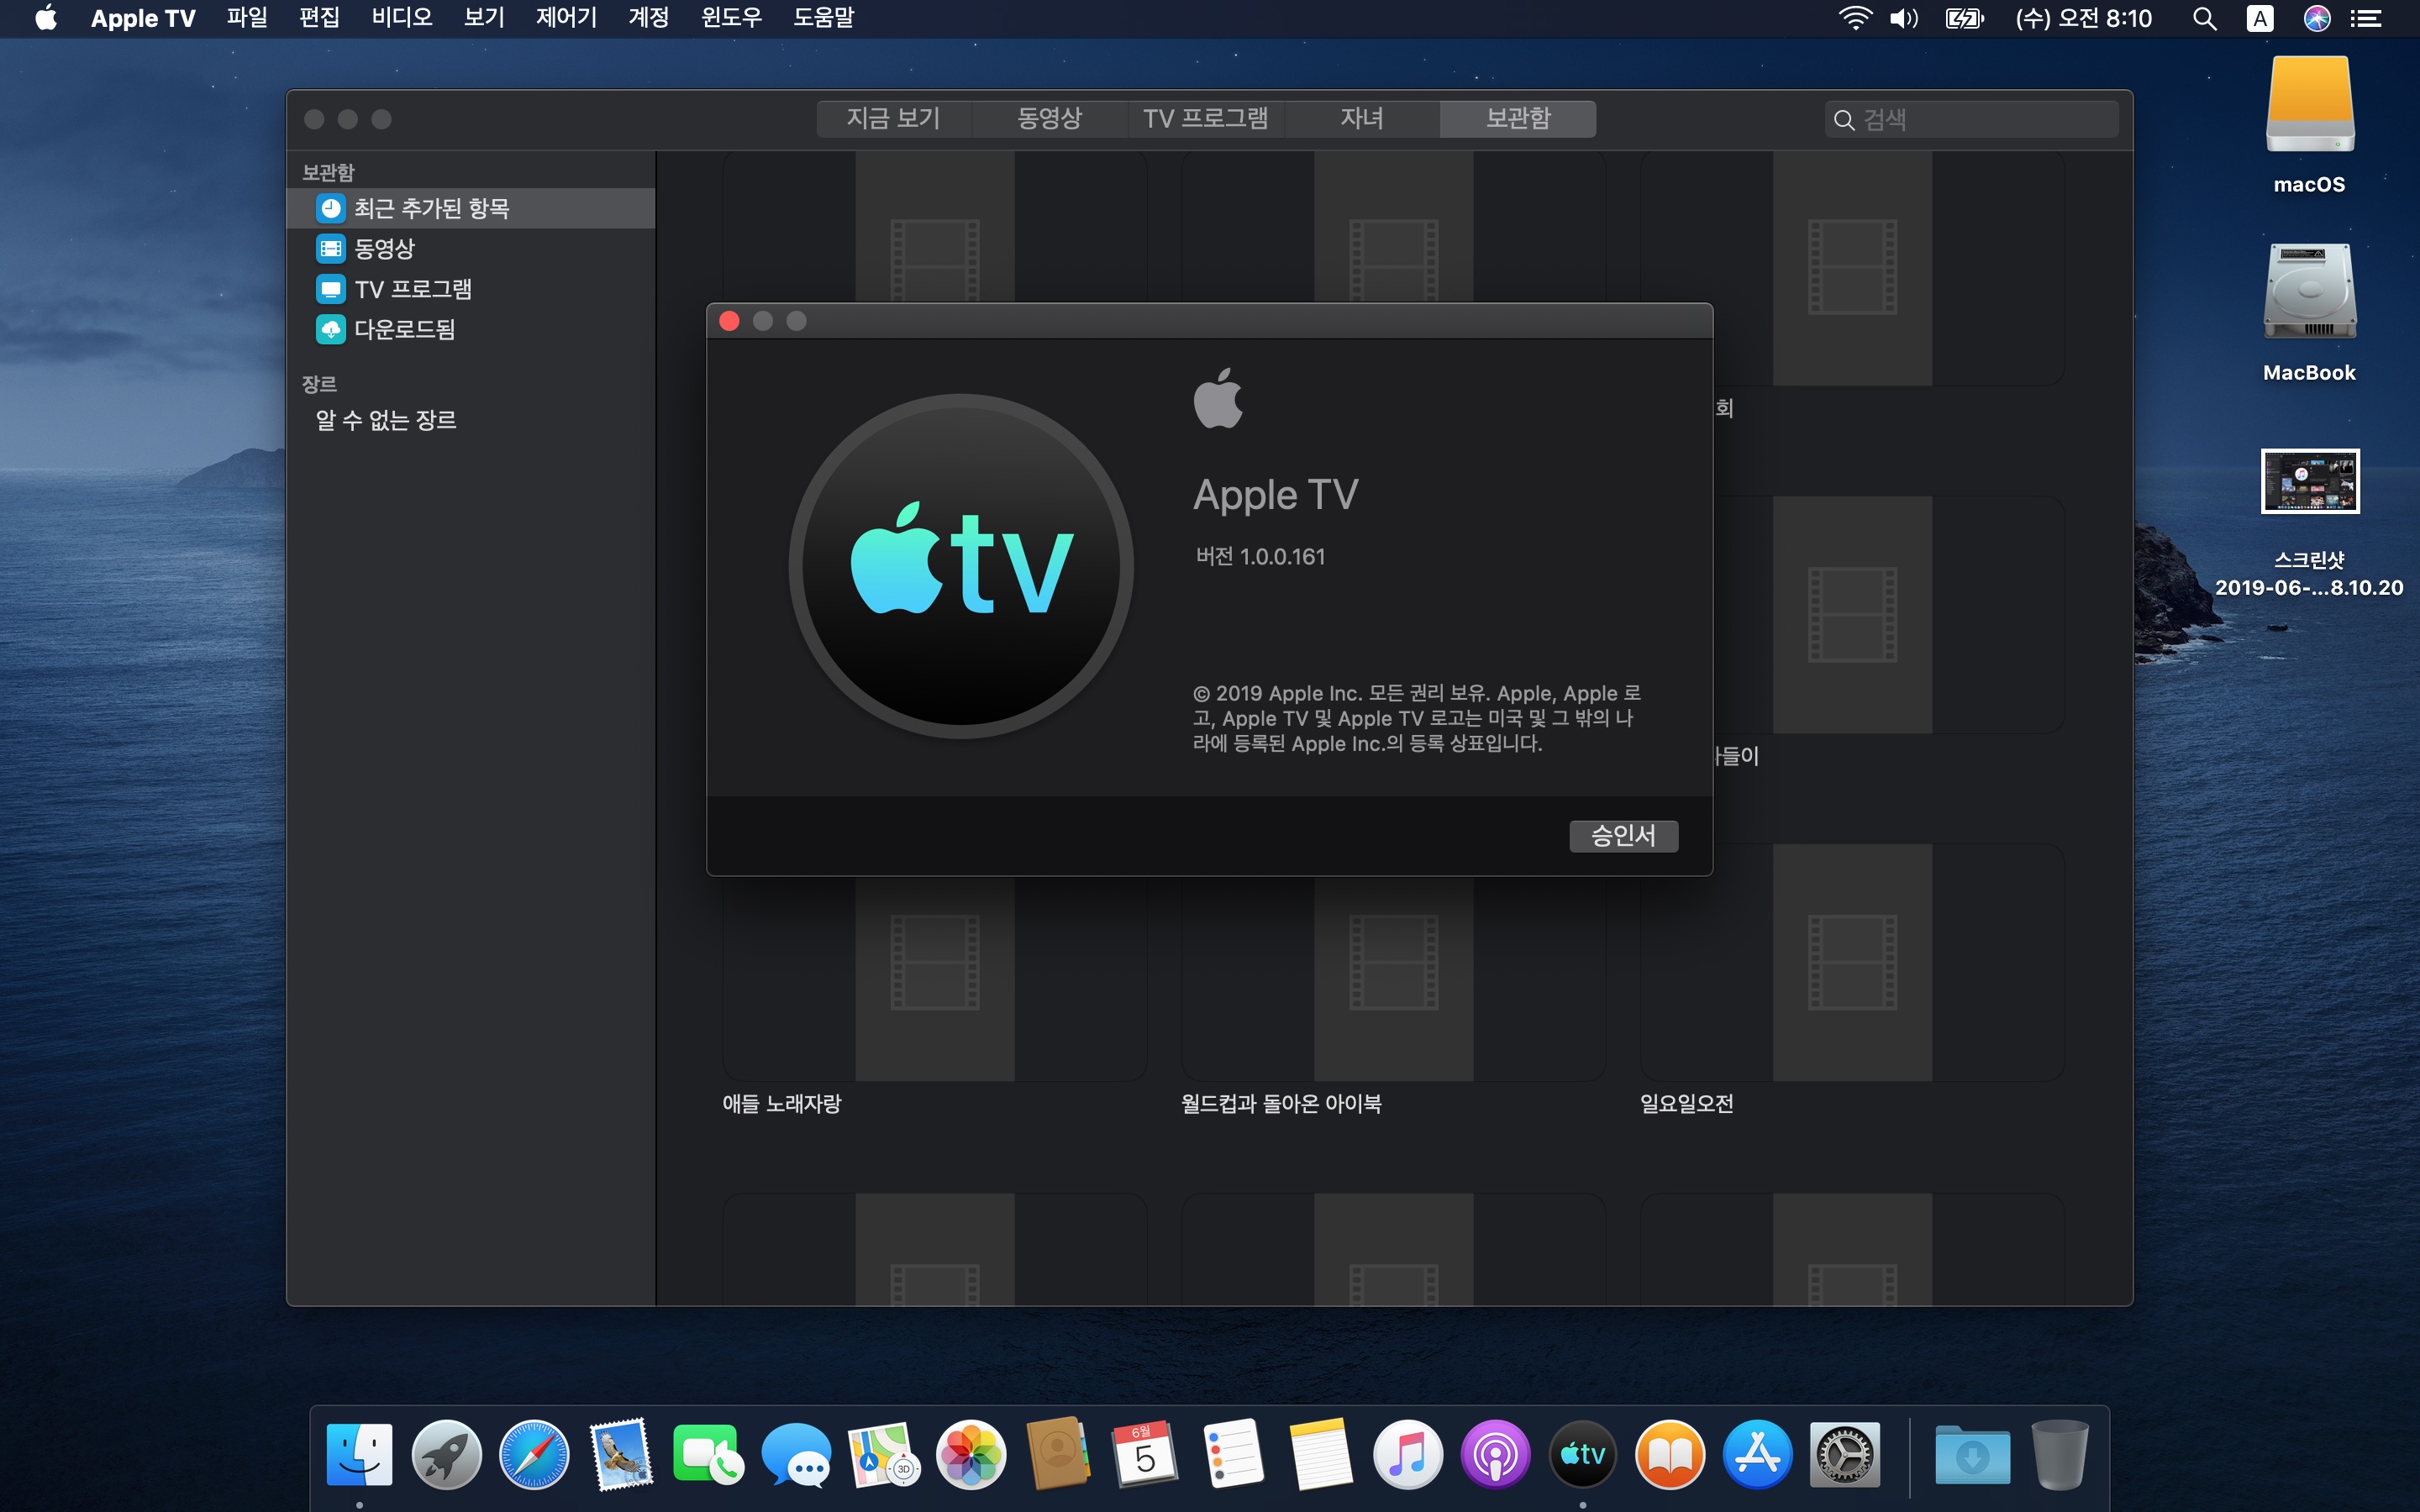2420x1512 pixels.
Task: Open App Store in the Dock
Action: (x=1757, y=1454)
